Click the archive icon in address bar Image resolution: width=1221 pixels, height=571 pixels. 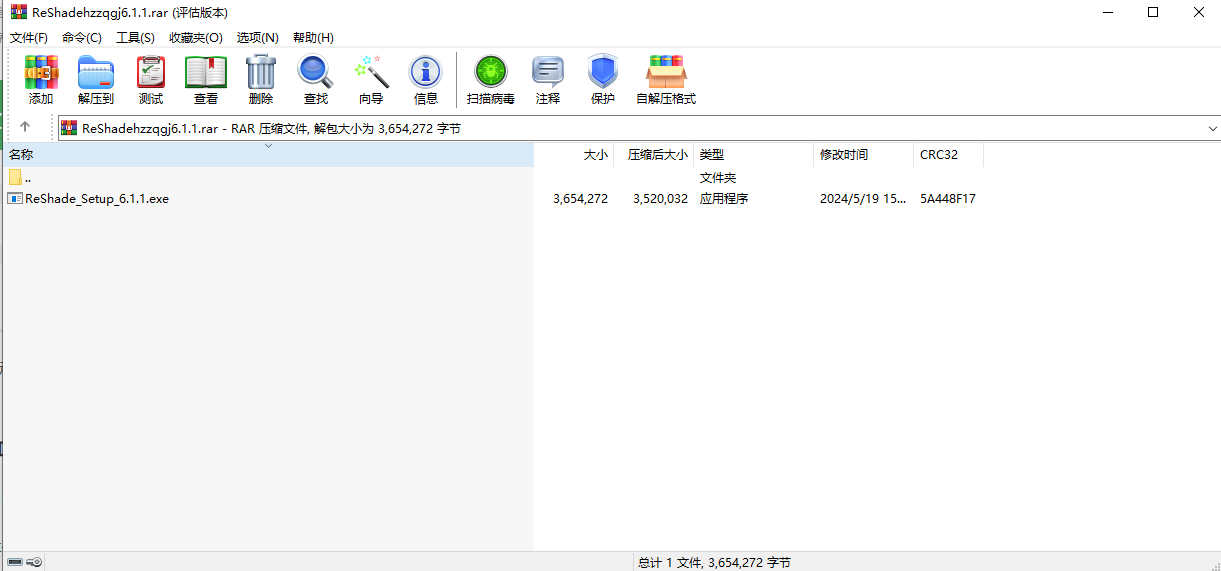tap(69, 128)
